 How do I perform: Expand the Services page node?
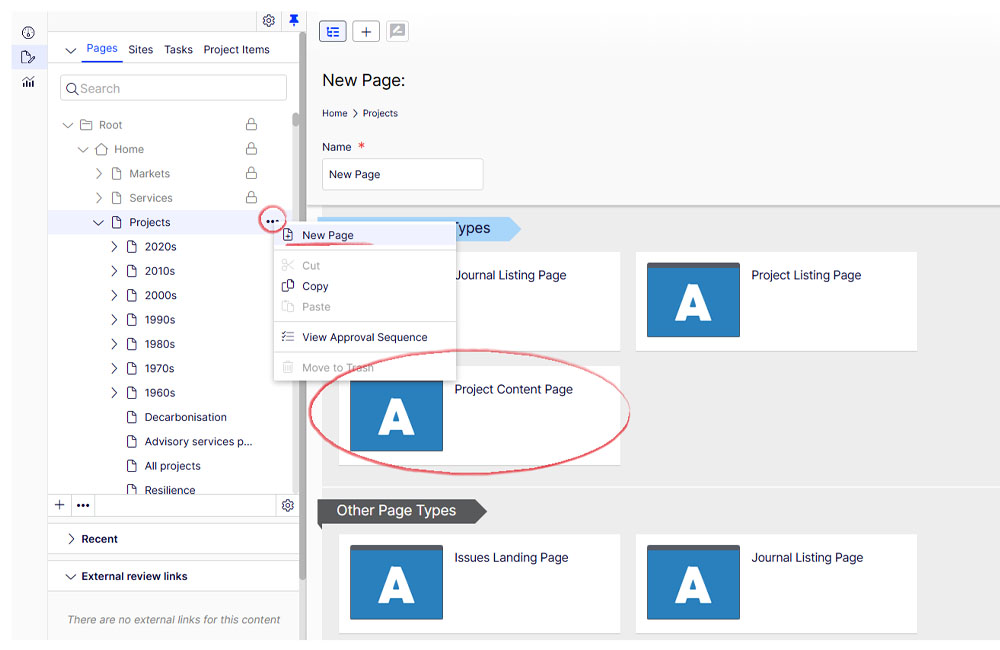99,198
